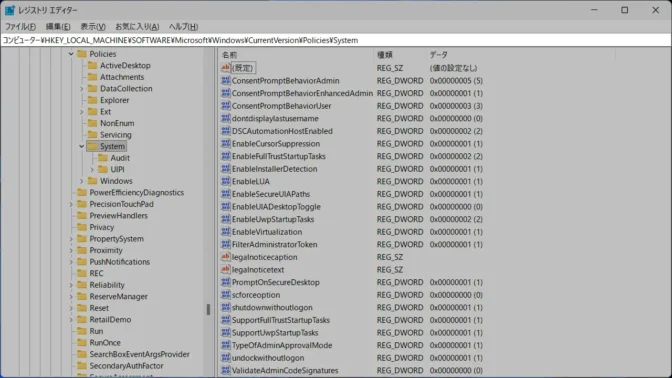Click the DWORD icon of shutdownwithoutlogon

tap(225, 307)
